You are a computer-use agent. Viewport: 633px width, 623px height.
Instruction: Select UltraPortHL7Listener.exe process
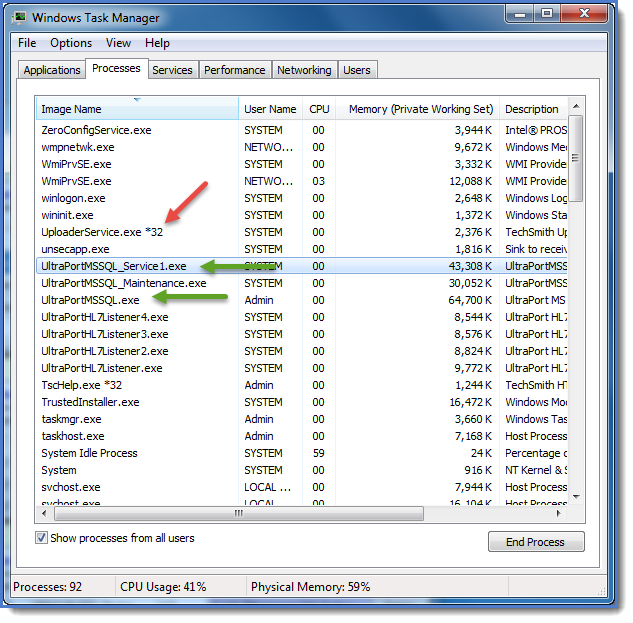pyautogui.click(x=302, y=368)
